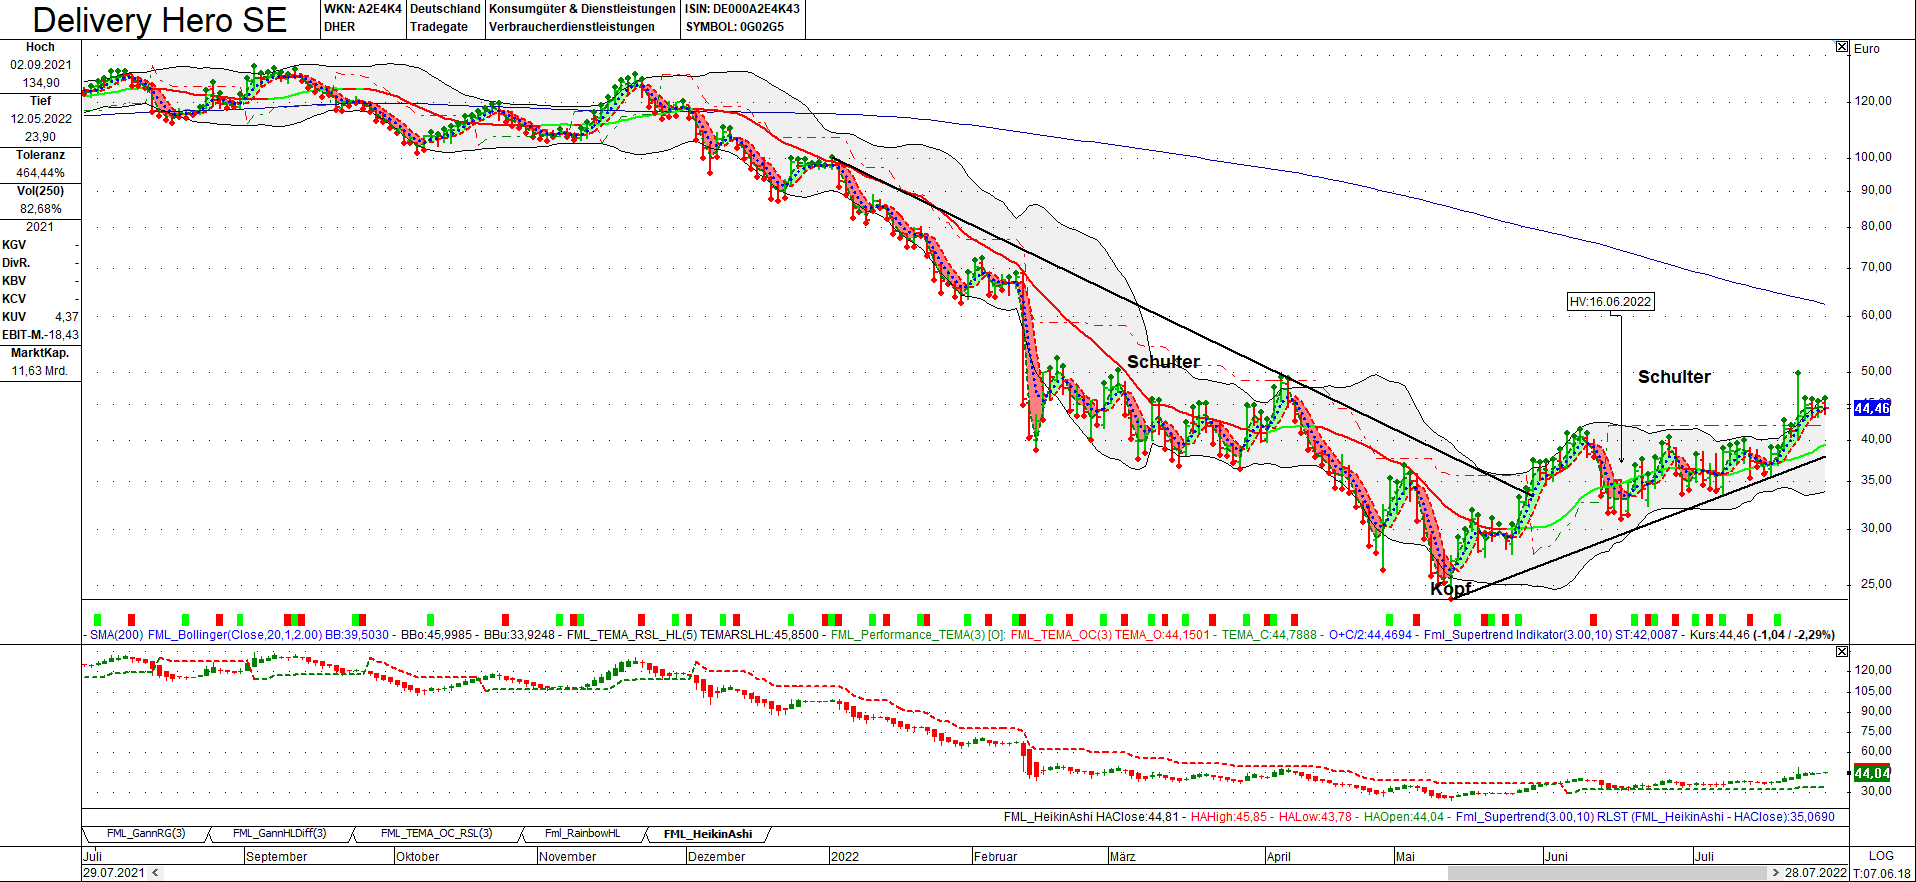Click the Schulter annotation under the HV marker
Screen dimensions: 1916x882
tap(1674, 377)
